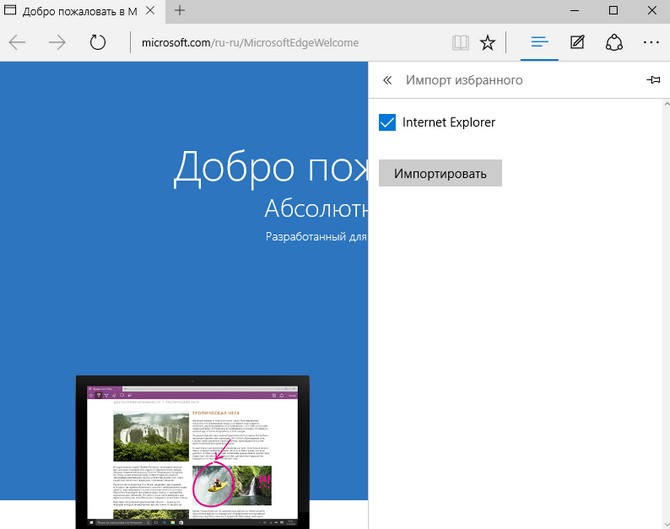Click the forward navigation arrow

pos(57,43)
